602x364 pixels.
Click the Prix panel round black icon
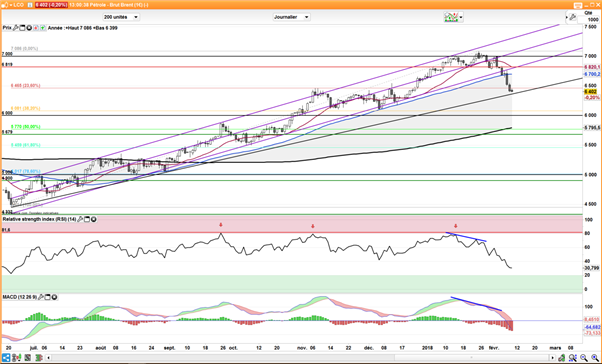29,28
